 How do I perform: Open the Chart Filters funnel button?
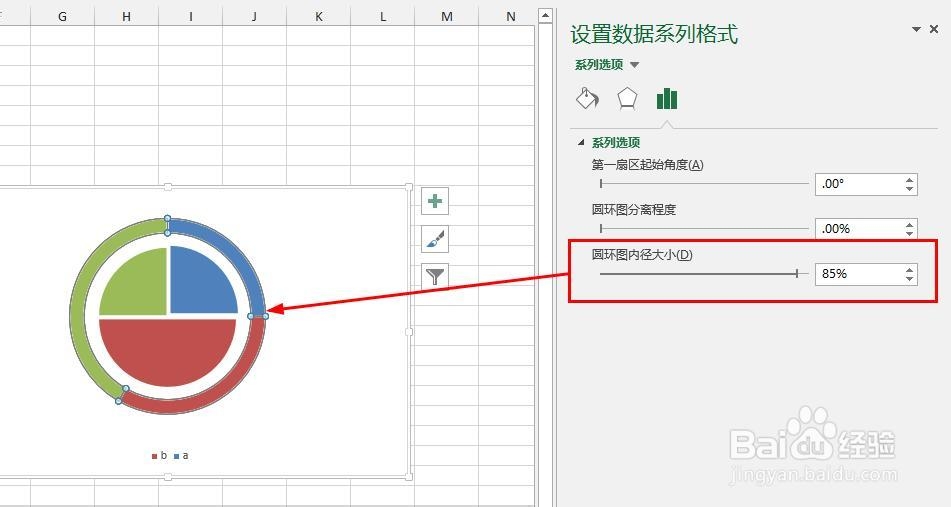coord(435,277)
